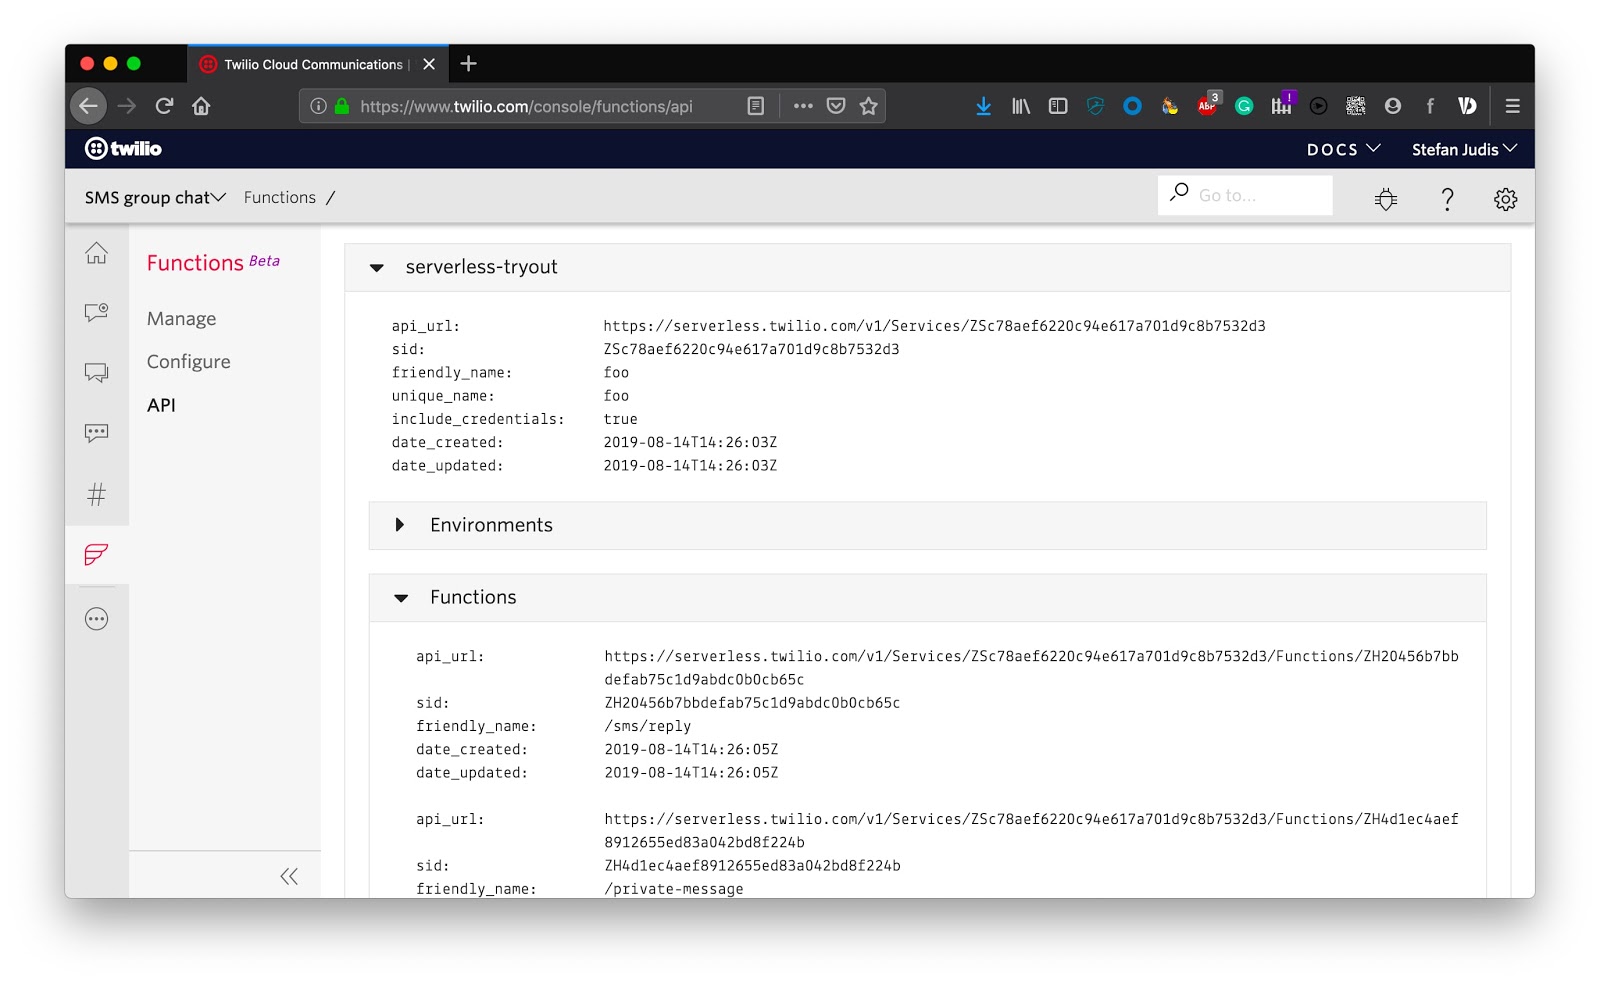
Task: Open a new browser tab
Action: (468, 64)
